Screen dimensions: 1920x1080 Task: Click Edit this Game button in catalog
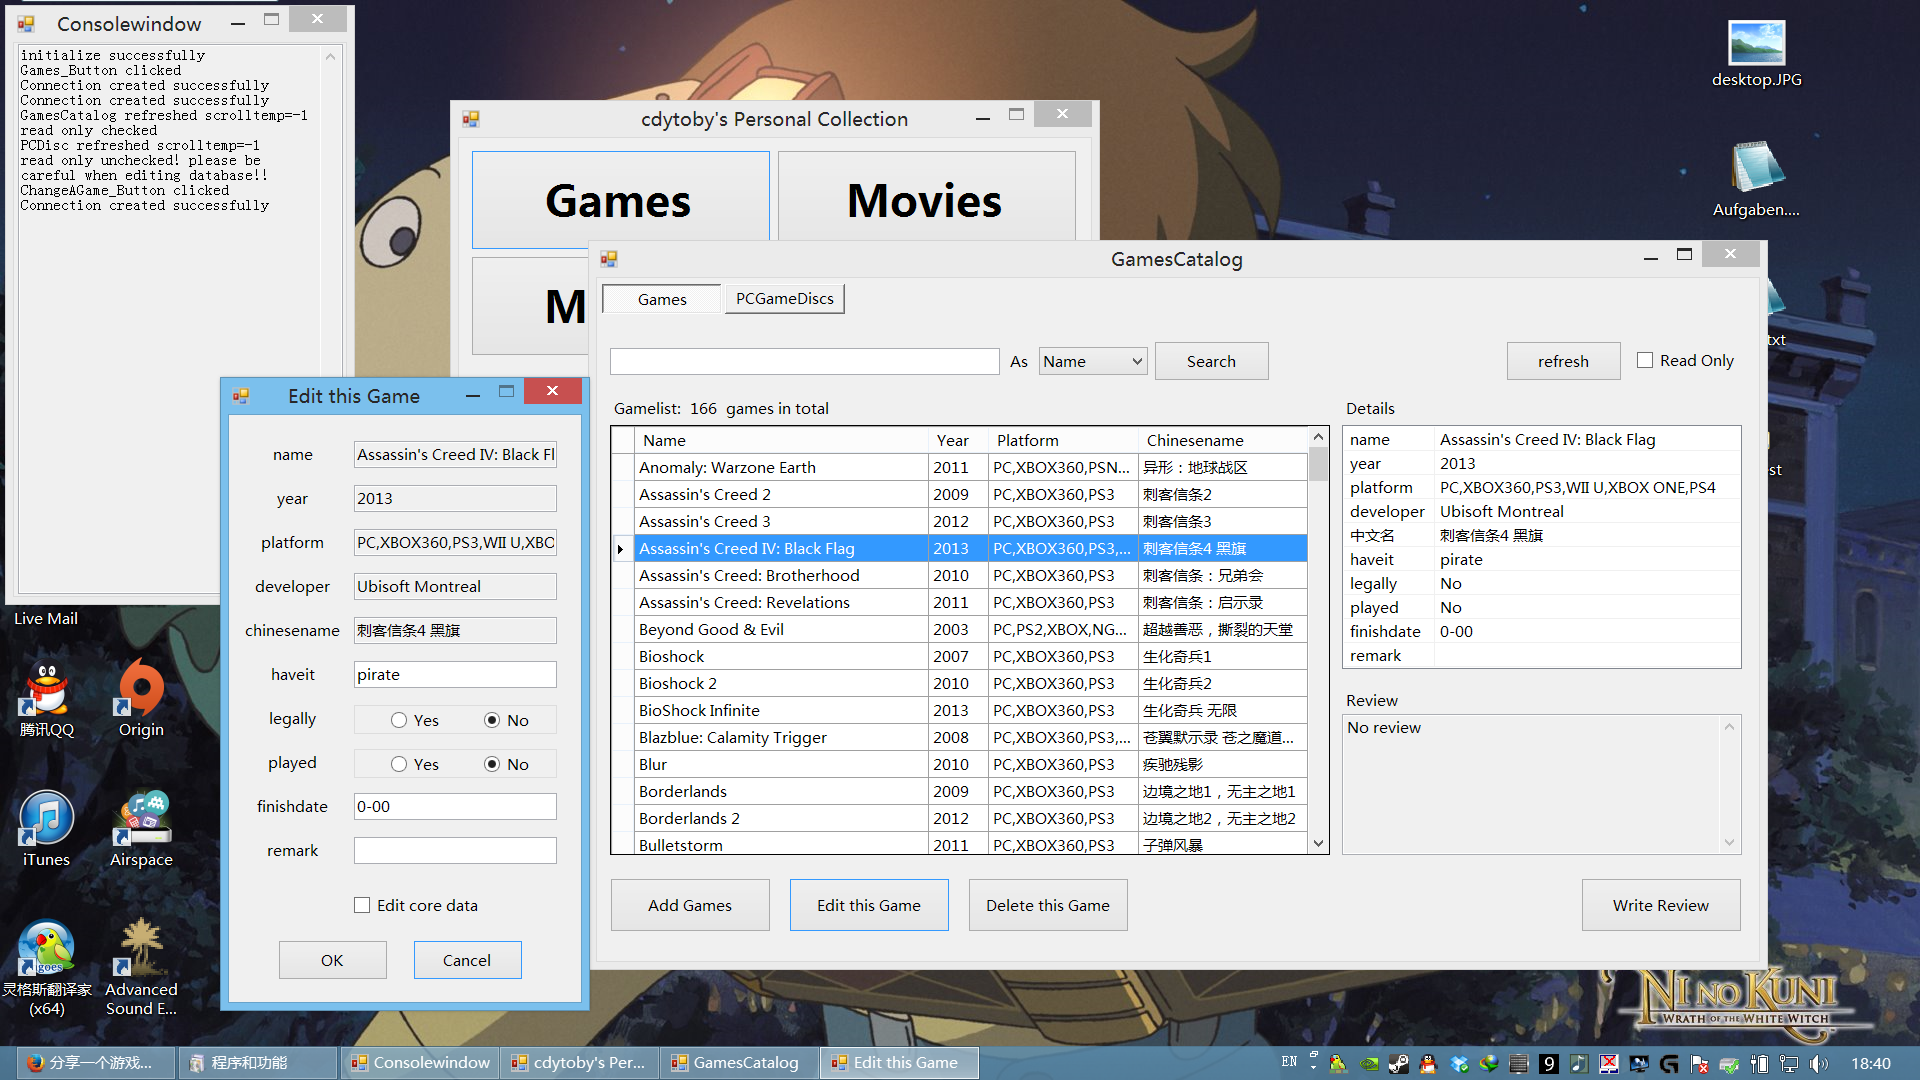(x=869, y=905)
